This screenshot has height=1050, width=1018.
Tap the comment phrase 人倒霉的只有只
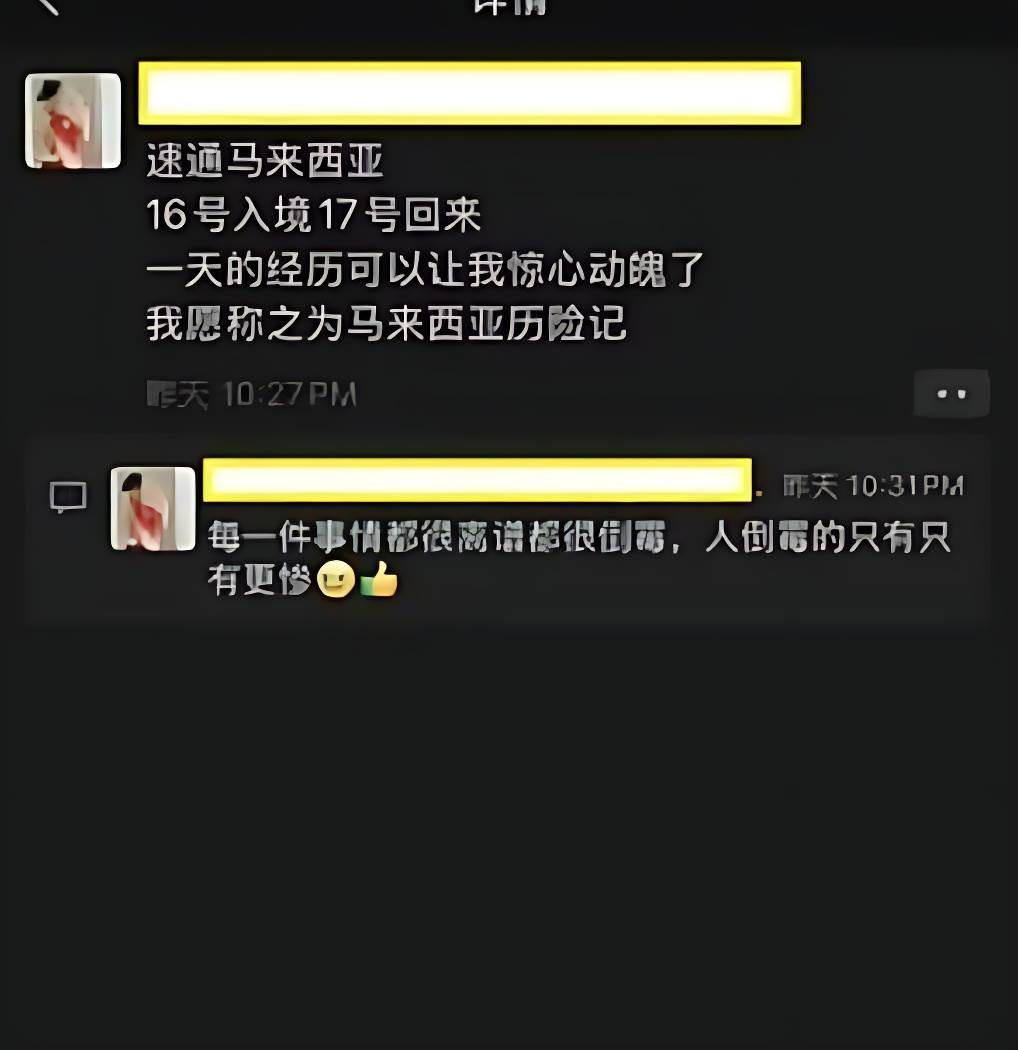(x=828, y=537)
